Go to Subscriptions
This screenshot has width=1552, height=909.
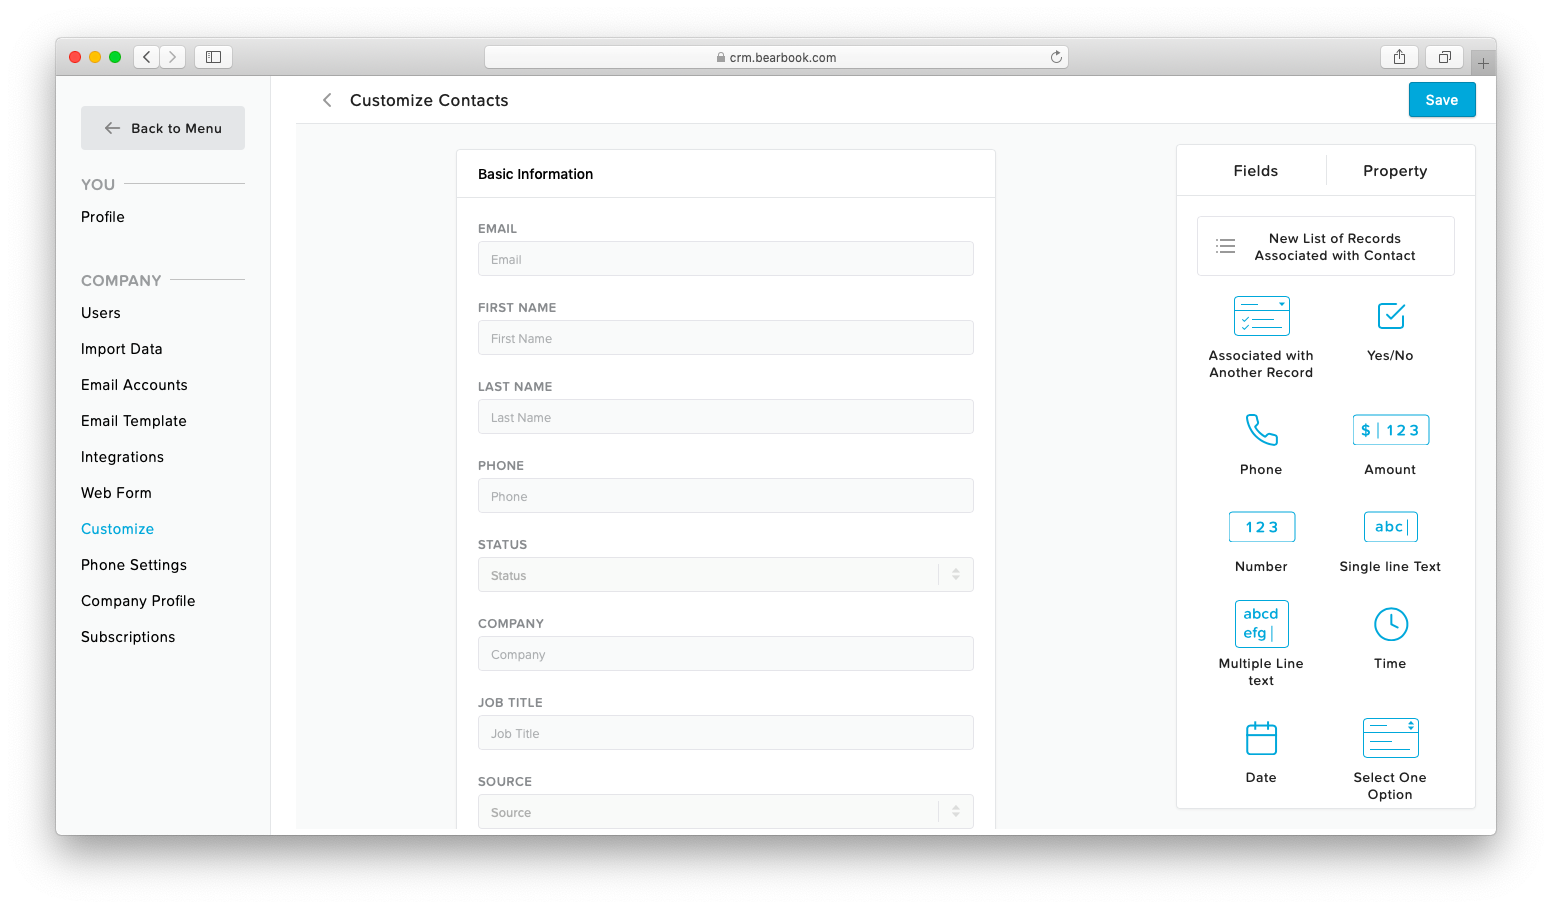(x=128, y=637)
